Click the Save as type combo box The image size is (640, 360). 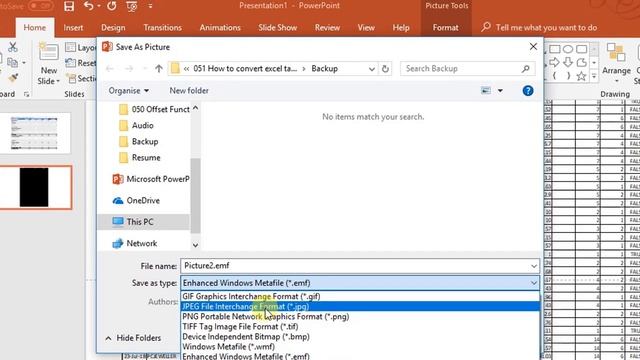pyautogui.click(x=360, y=283)
